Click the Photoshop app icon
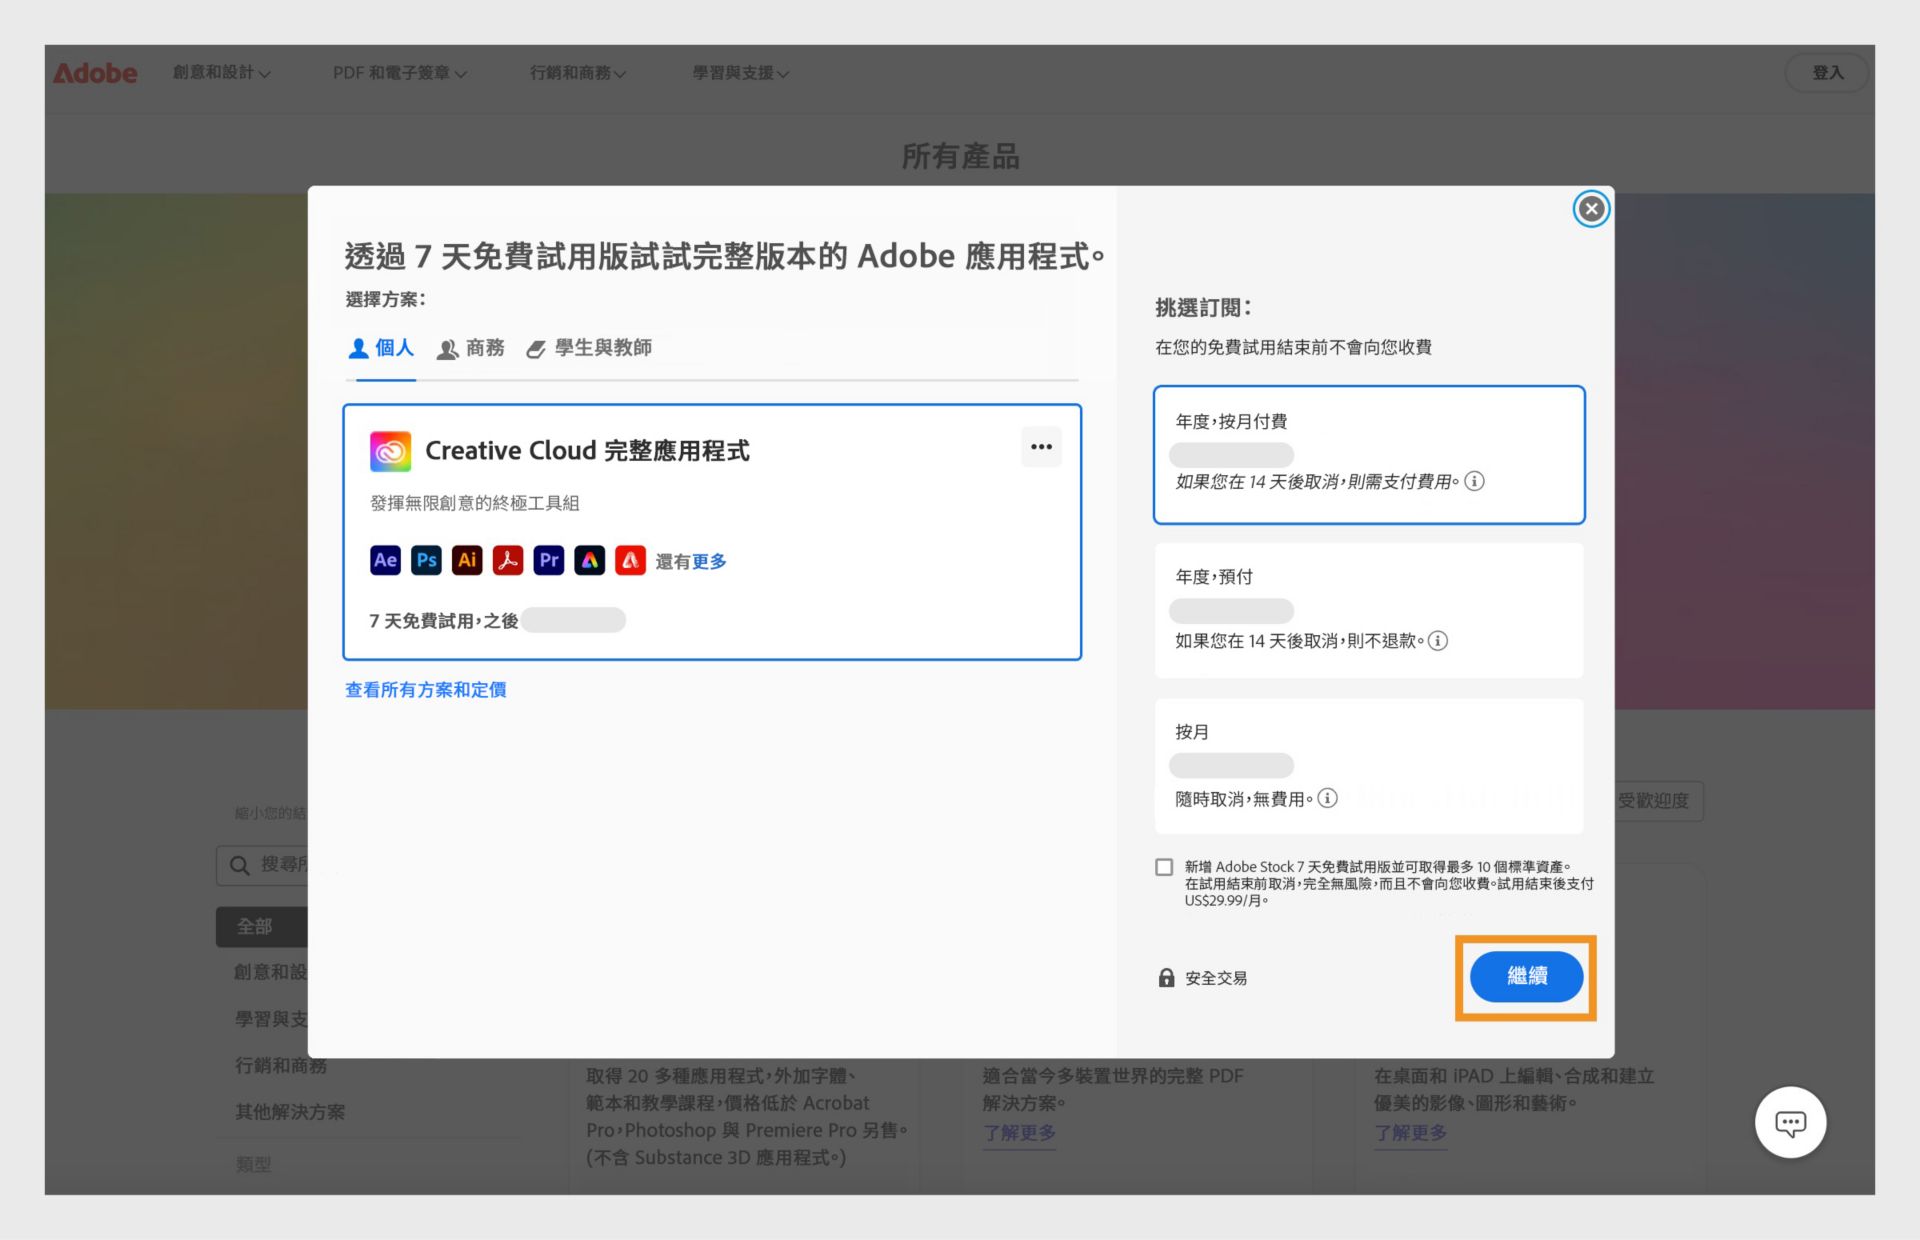This screenshot has height=1240, width=1920. pyautogui.click(x=426, y=560)
